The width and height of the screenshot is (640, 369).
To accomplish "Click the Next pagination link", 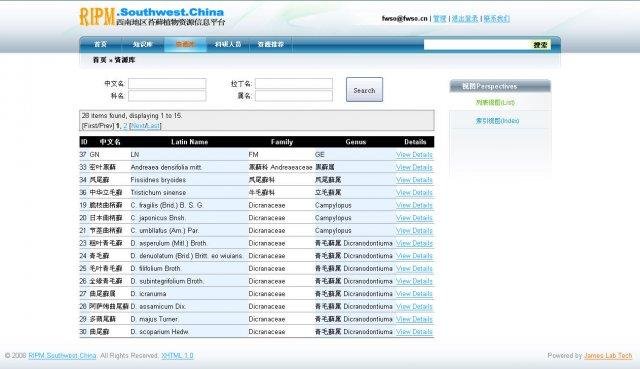I will (138, 126).
